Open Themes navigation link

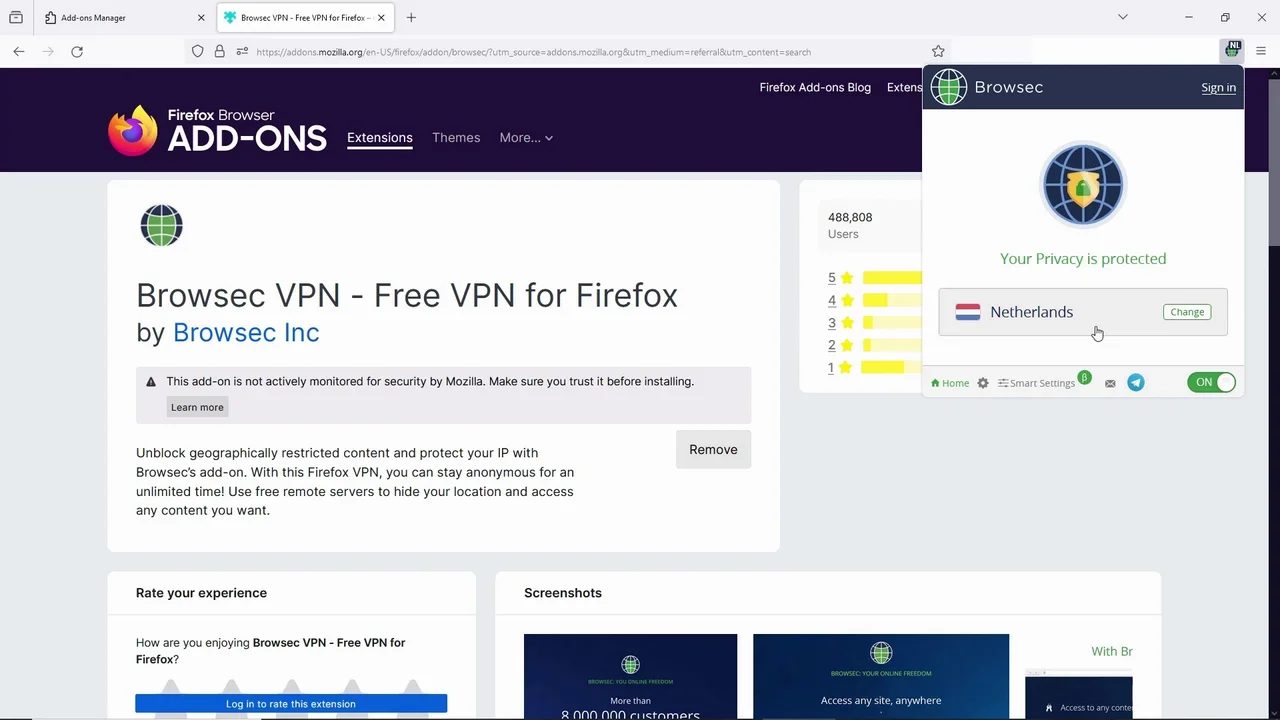tap(456, 138)
